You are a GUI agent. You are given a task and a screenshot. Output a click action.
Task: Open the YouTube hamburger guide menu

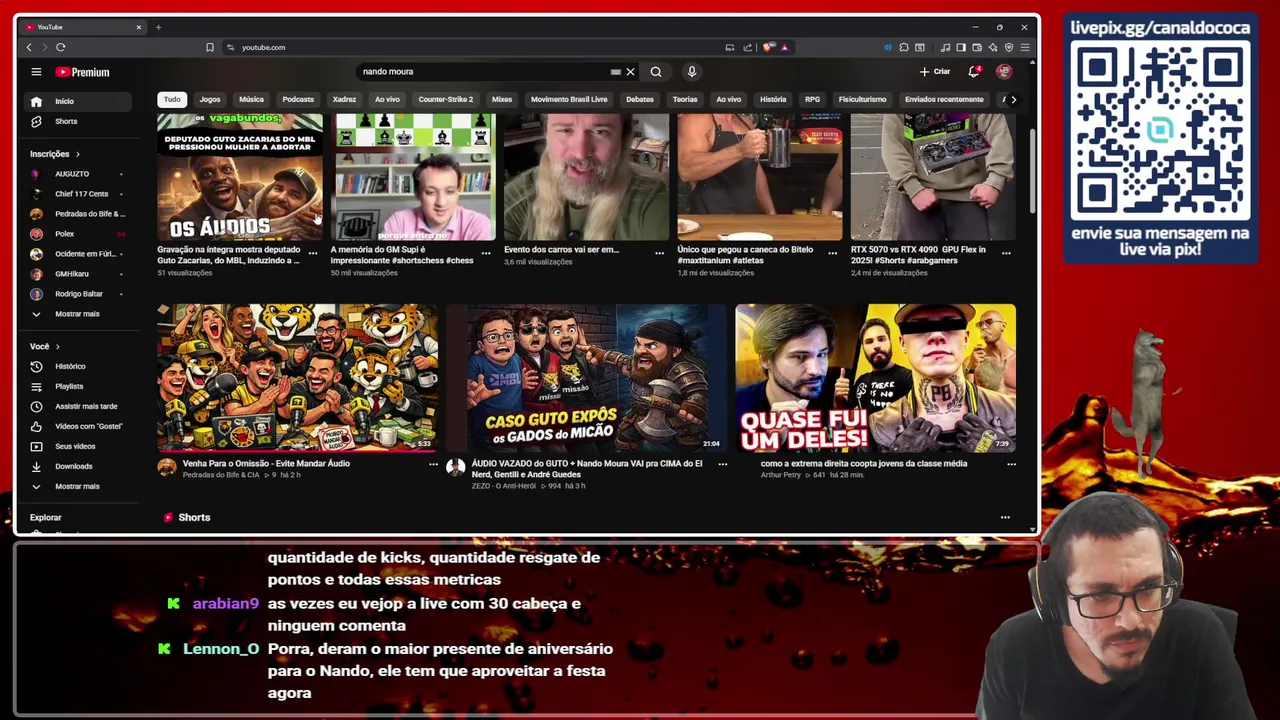tap(36, 72)
